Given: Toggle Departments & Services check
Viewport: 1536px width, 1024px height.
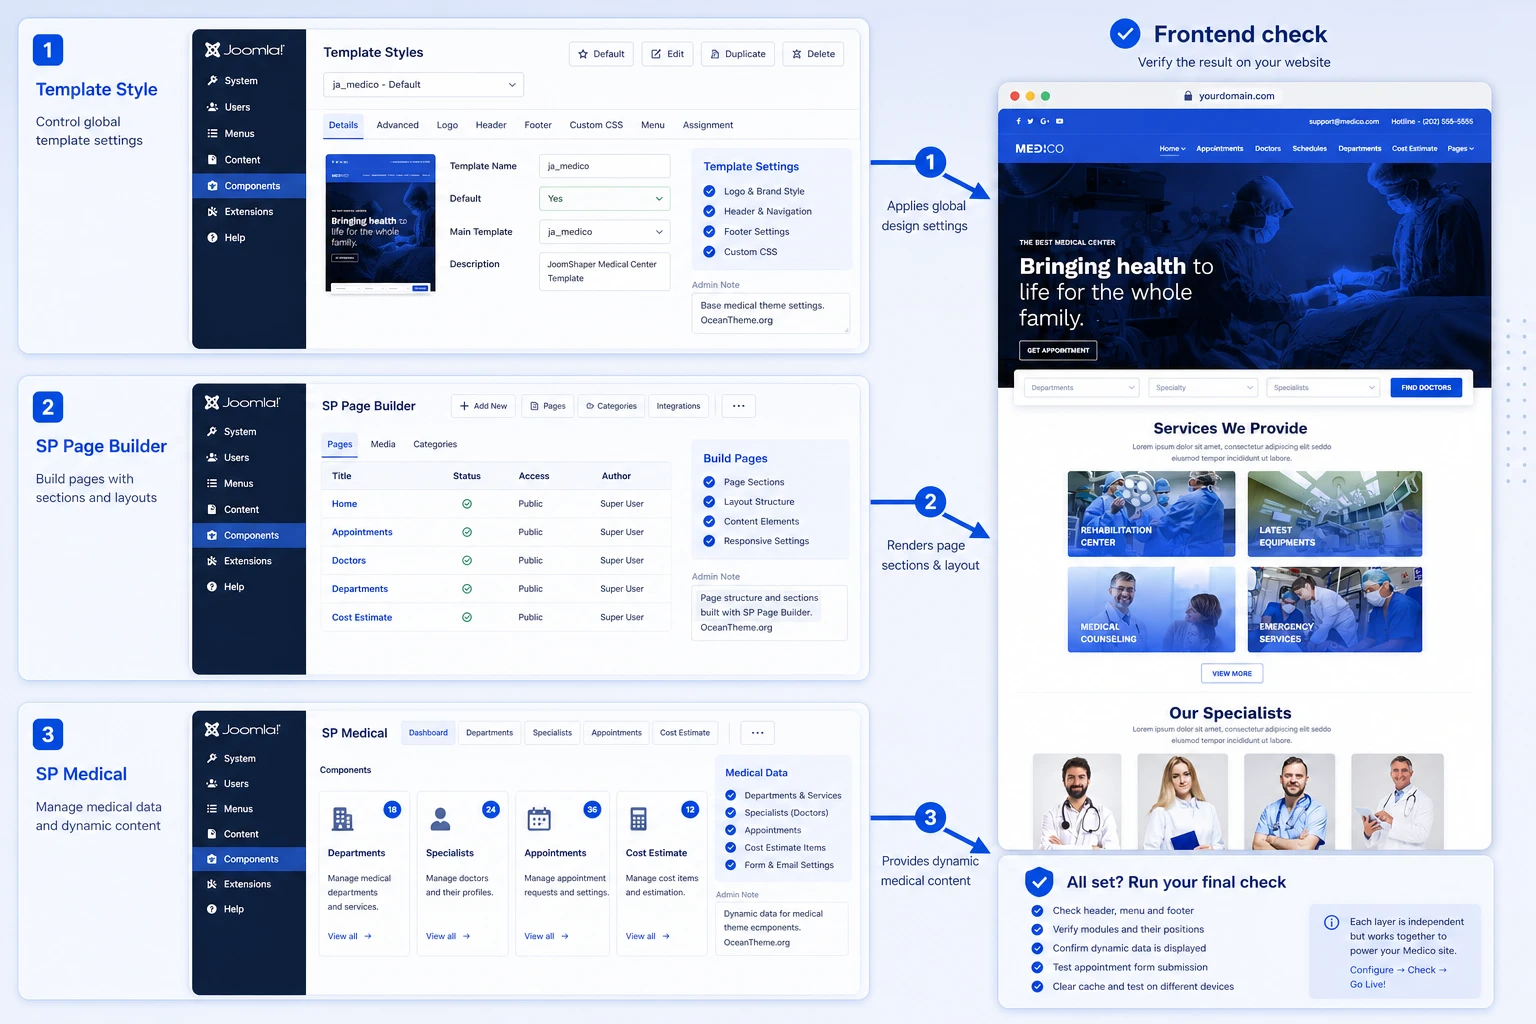Looking at the screenshot, I should [x=731, y=796].
